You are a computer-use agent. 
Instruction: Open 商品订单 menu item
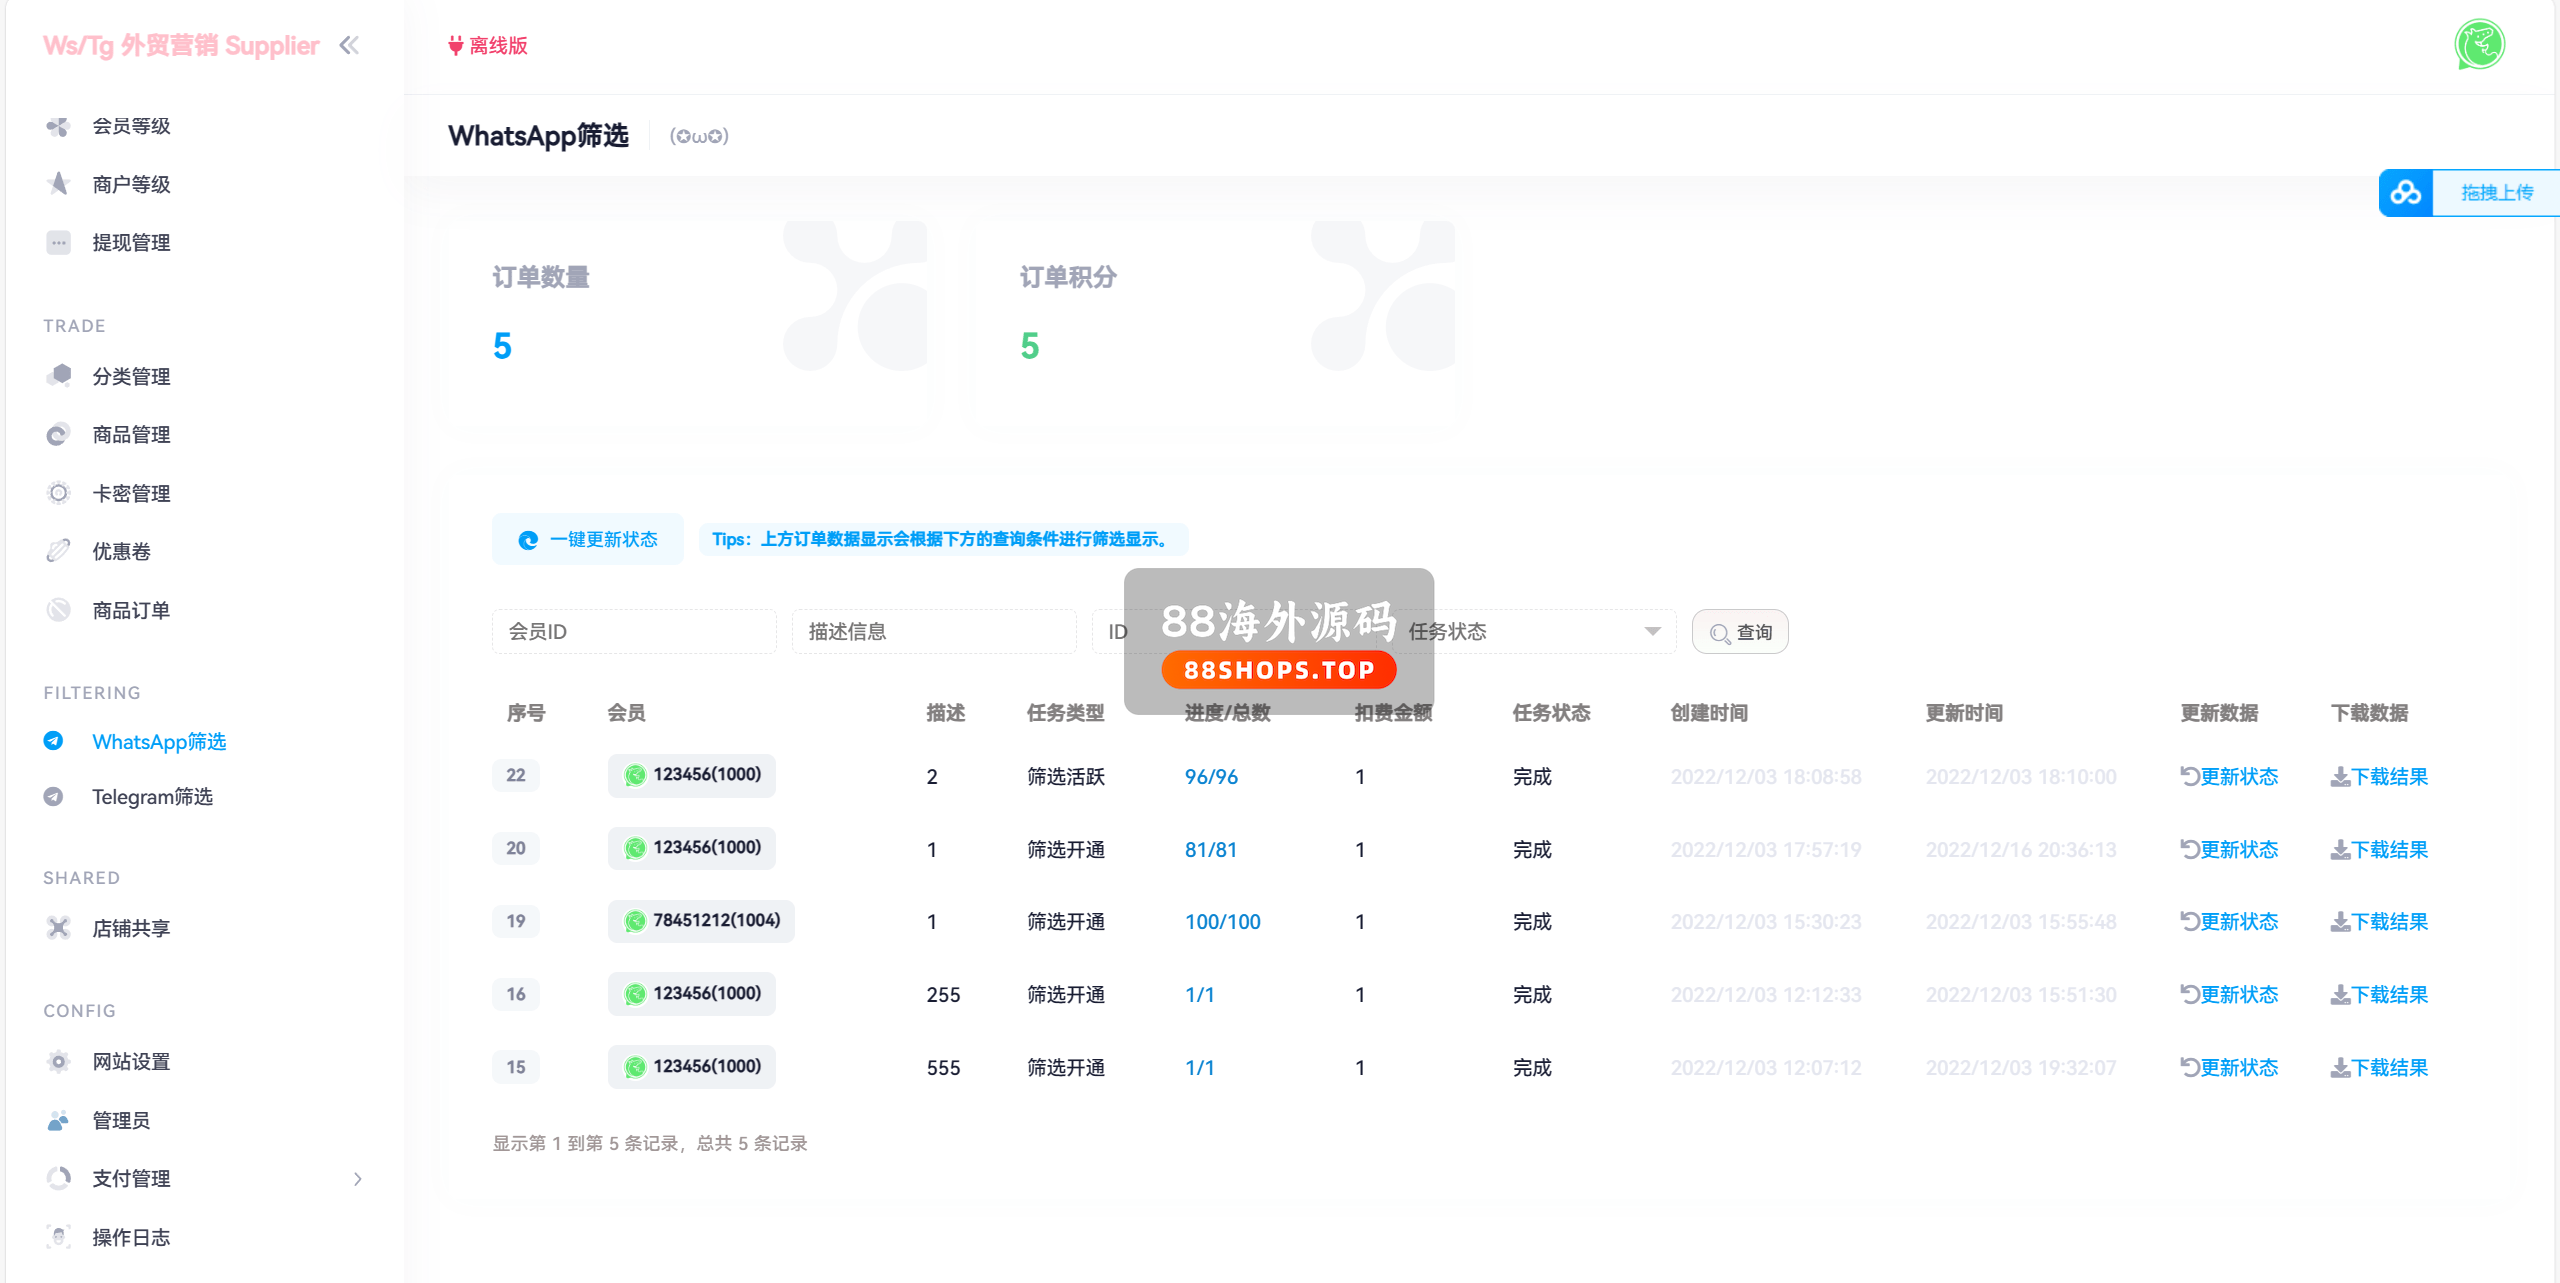click(131, 610)
